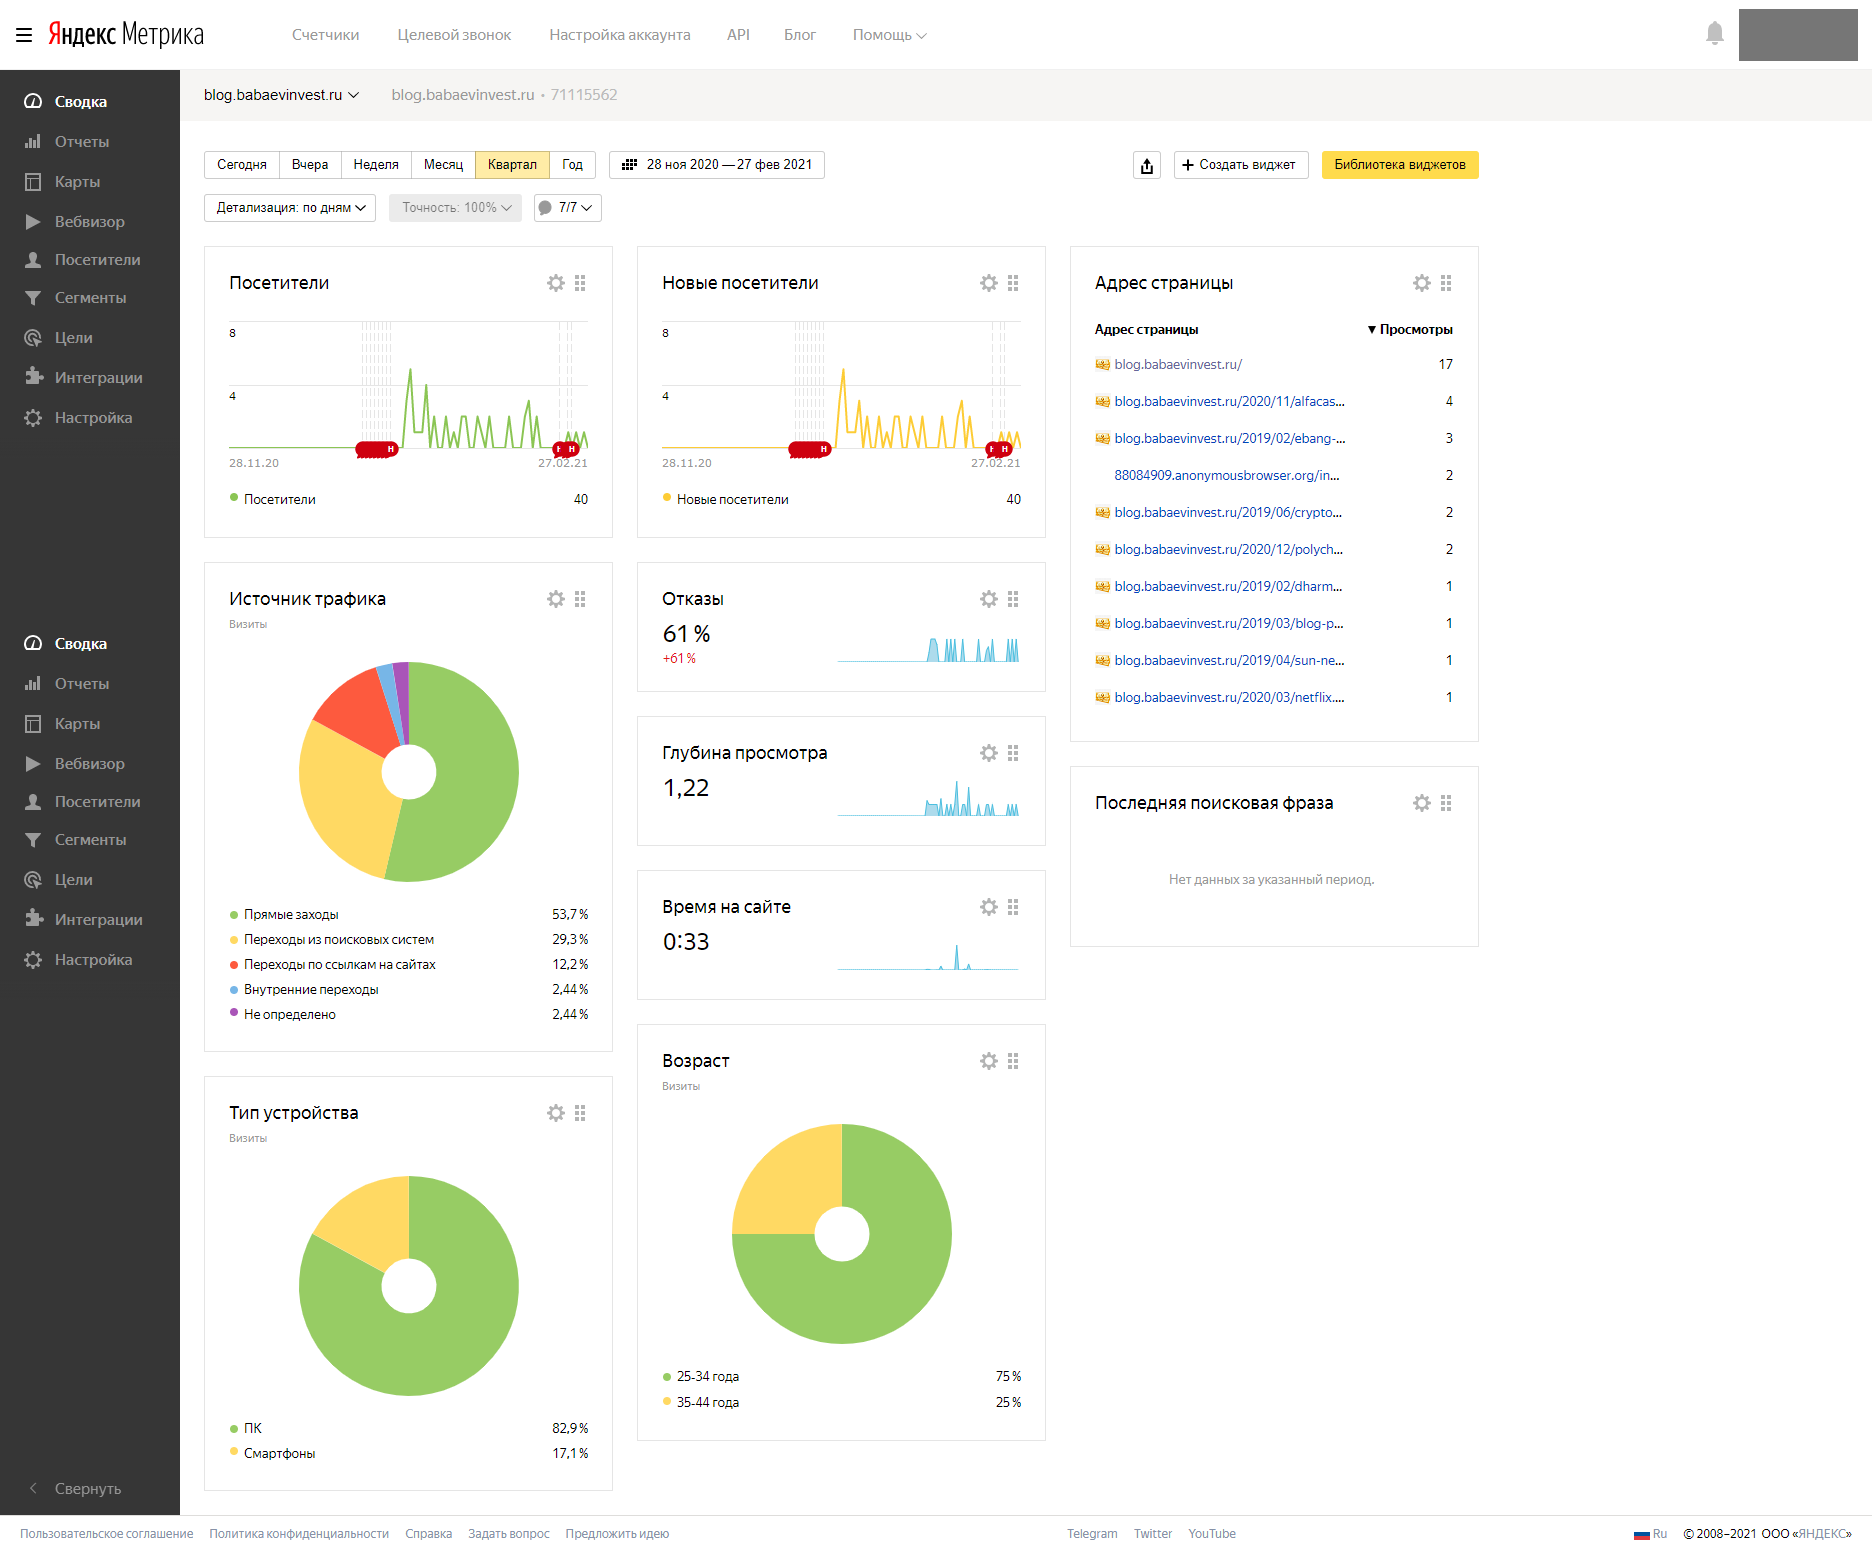Select the Год period option
1872x1553 pixels.
572,165
